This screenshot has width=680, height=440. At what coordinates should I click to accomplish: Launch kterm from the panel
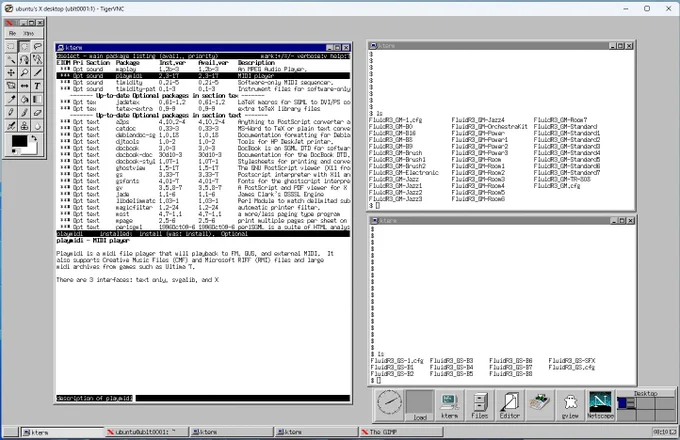(449, 405)
